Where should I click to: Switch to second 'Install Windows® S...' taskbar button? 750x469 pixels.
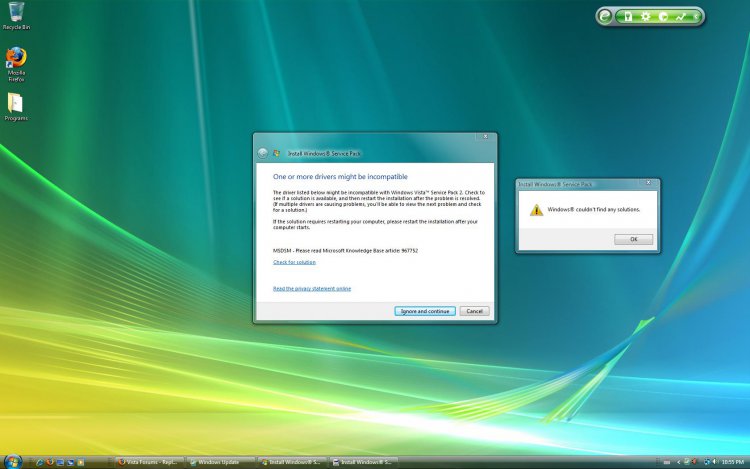tap(364, 462)
